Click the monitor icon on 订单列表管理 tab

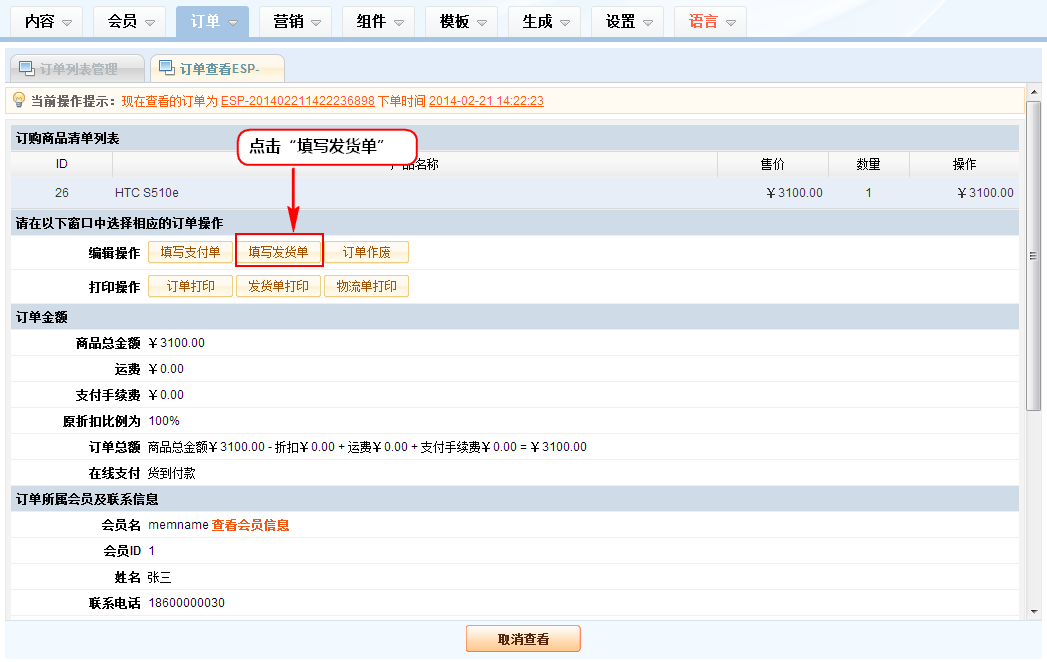27,69
